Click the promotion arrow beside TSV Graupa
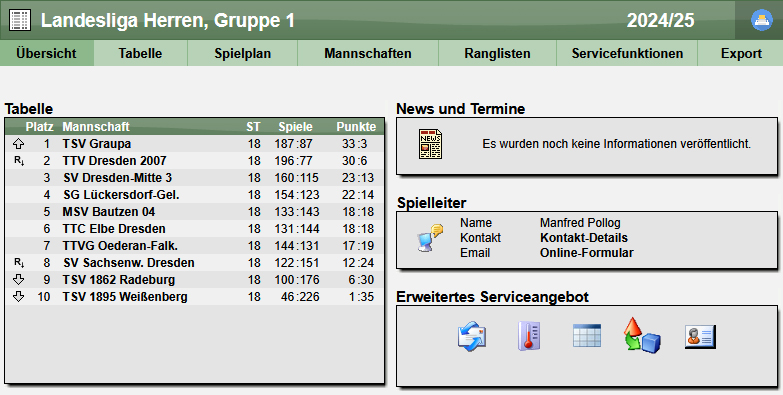The image size is (783, 395). click(18, 144)
